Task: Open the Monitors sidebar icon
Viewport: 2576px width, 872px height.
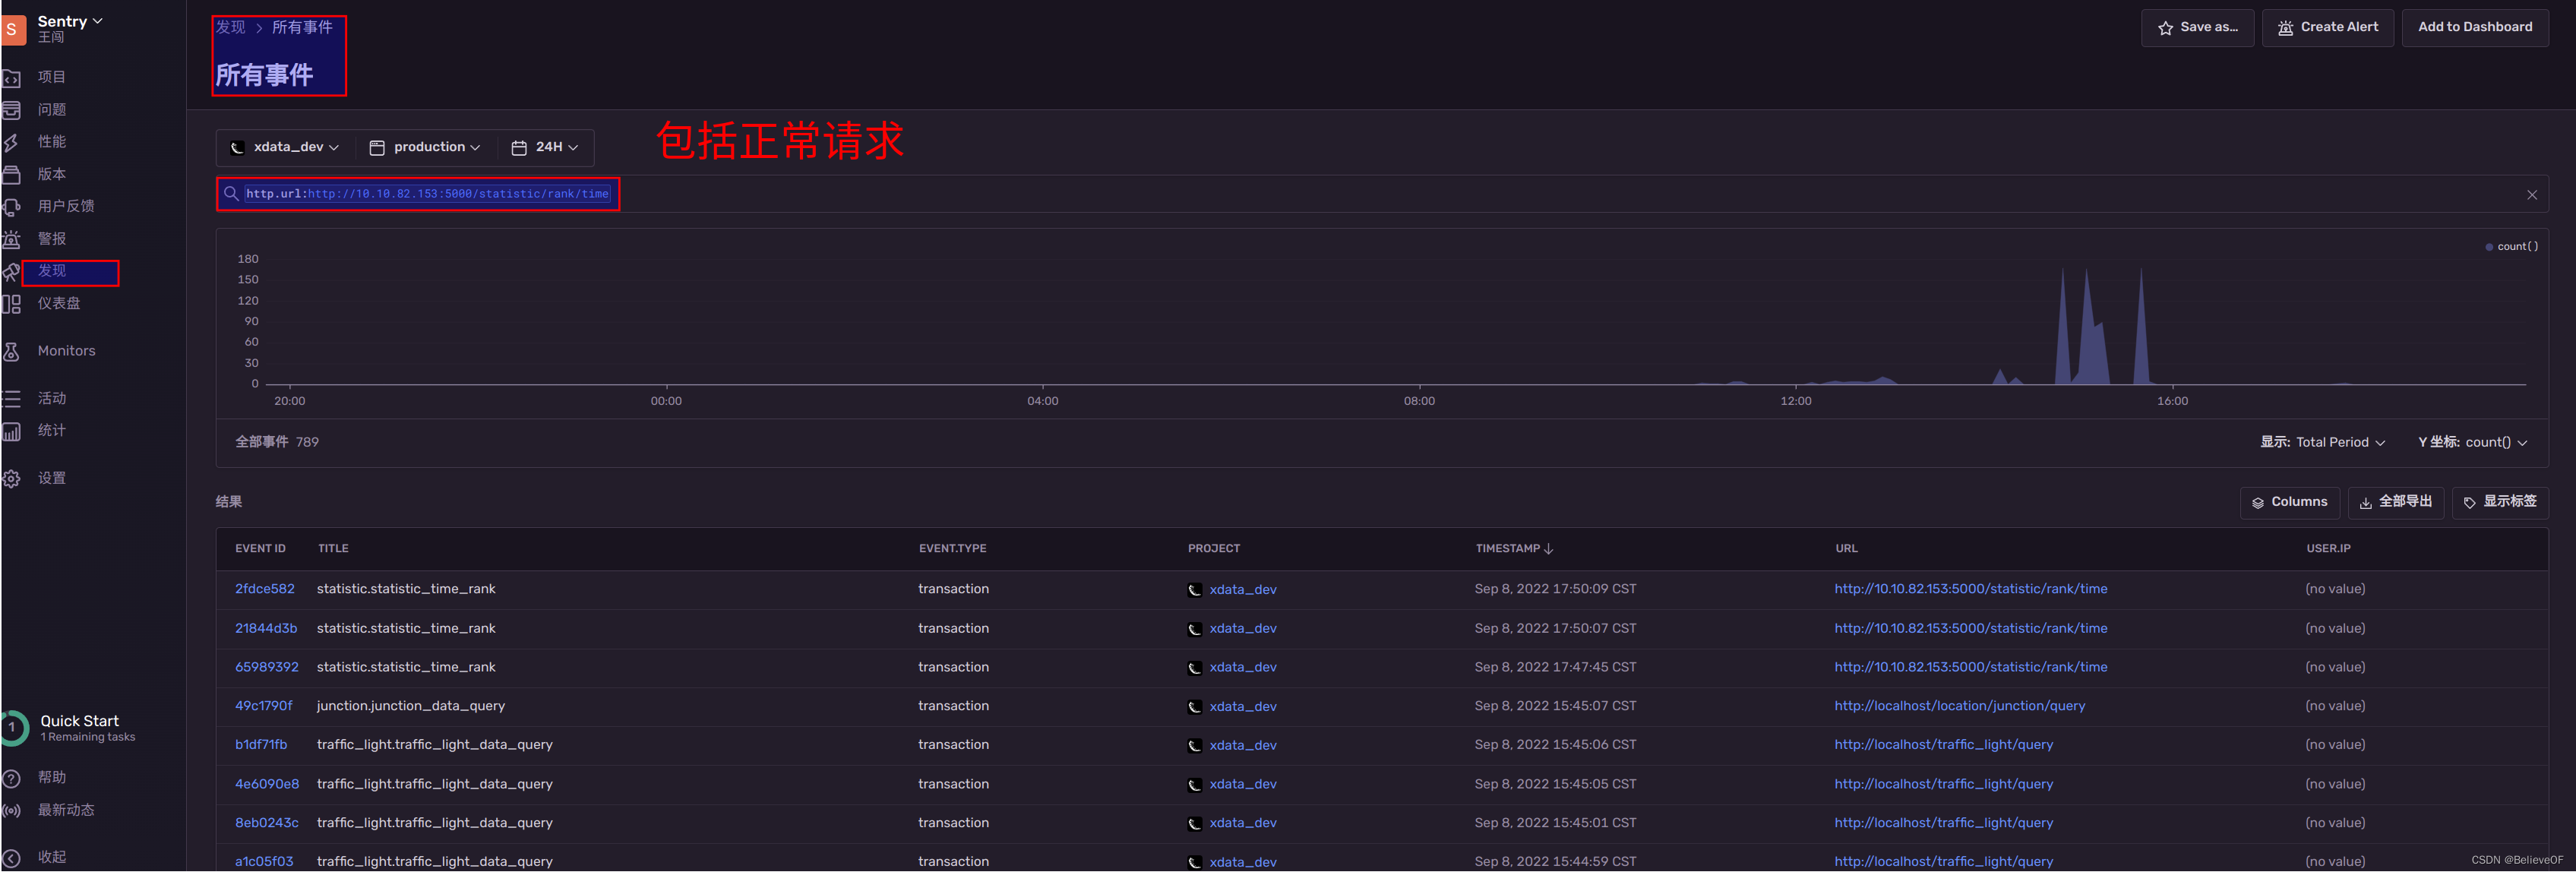Action: tap(12, 351)
